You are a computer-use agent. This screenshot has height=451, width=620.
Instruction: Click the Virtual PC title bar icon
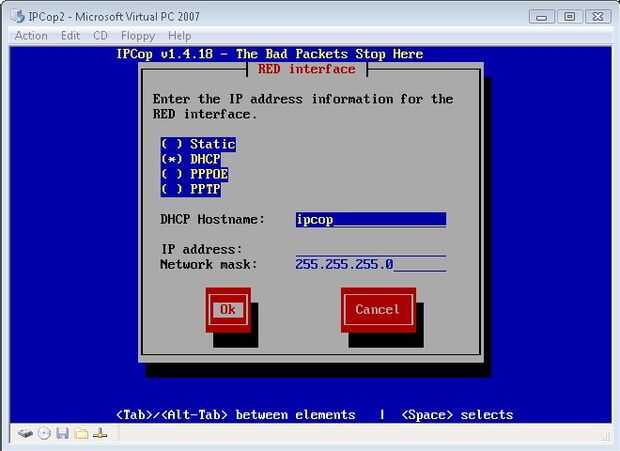pyautogui.click(x=18, y=16)
